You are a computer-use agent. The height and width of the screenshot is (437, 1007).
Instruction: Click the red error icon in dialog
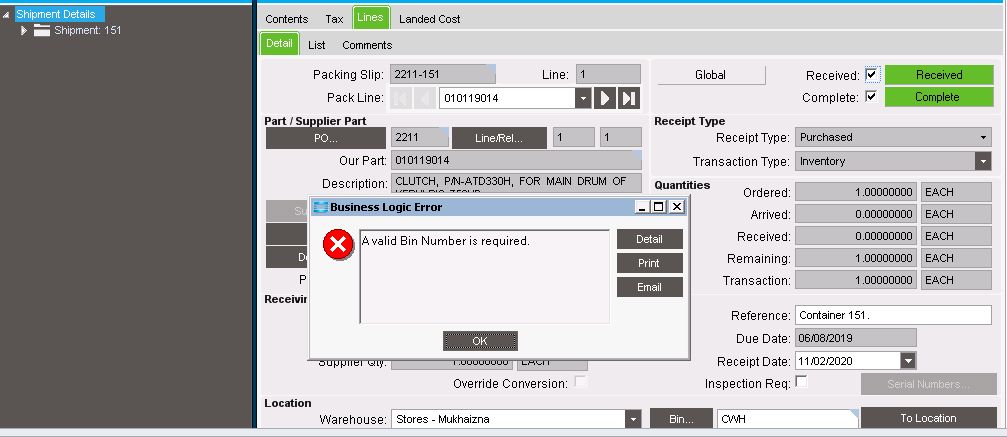tap(338, 245)
